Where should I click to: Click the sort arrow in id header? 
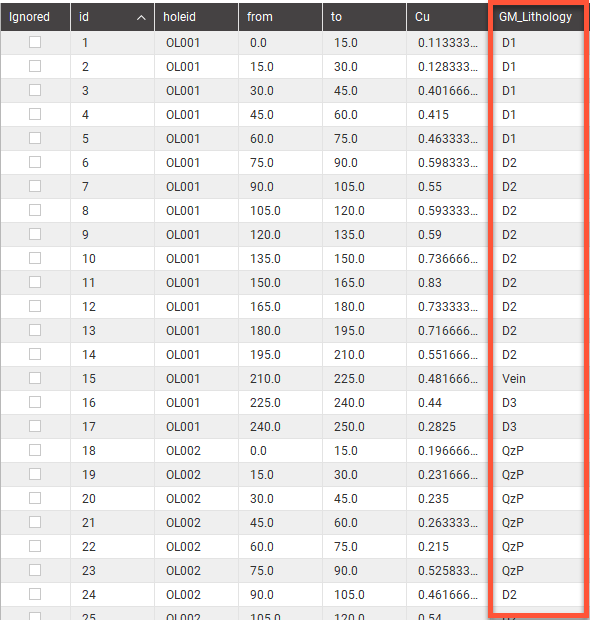tap(141, 17)
